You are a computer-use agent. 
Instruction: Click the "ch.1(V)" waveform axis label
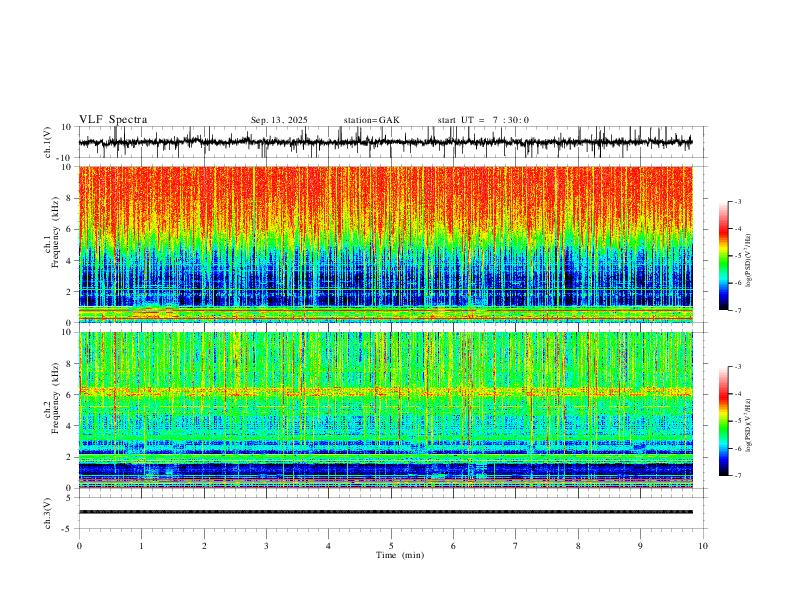[48, 142]
